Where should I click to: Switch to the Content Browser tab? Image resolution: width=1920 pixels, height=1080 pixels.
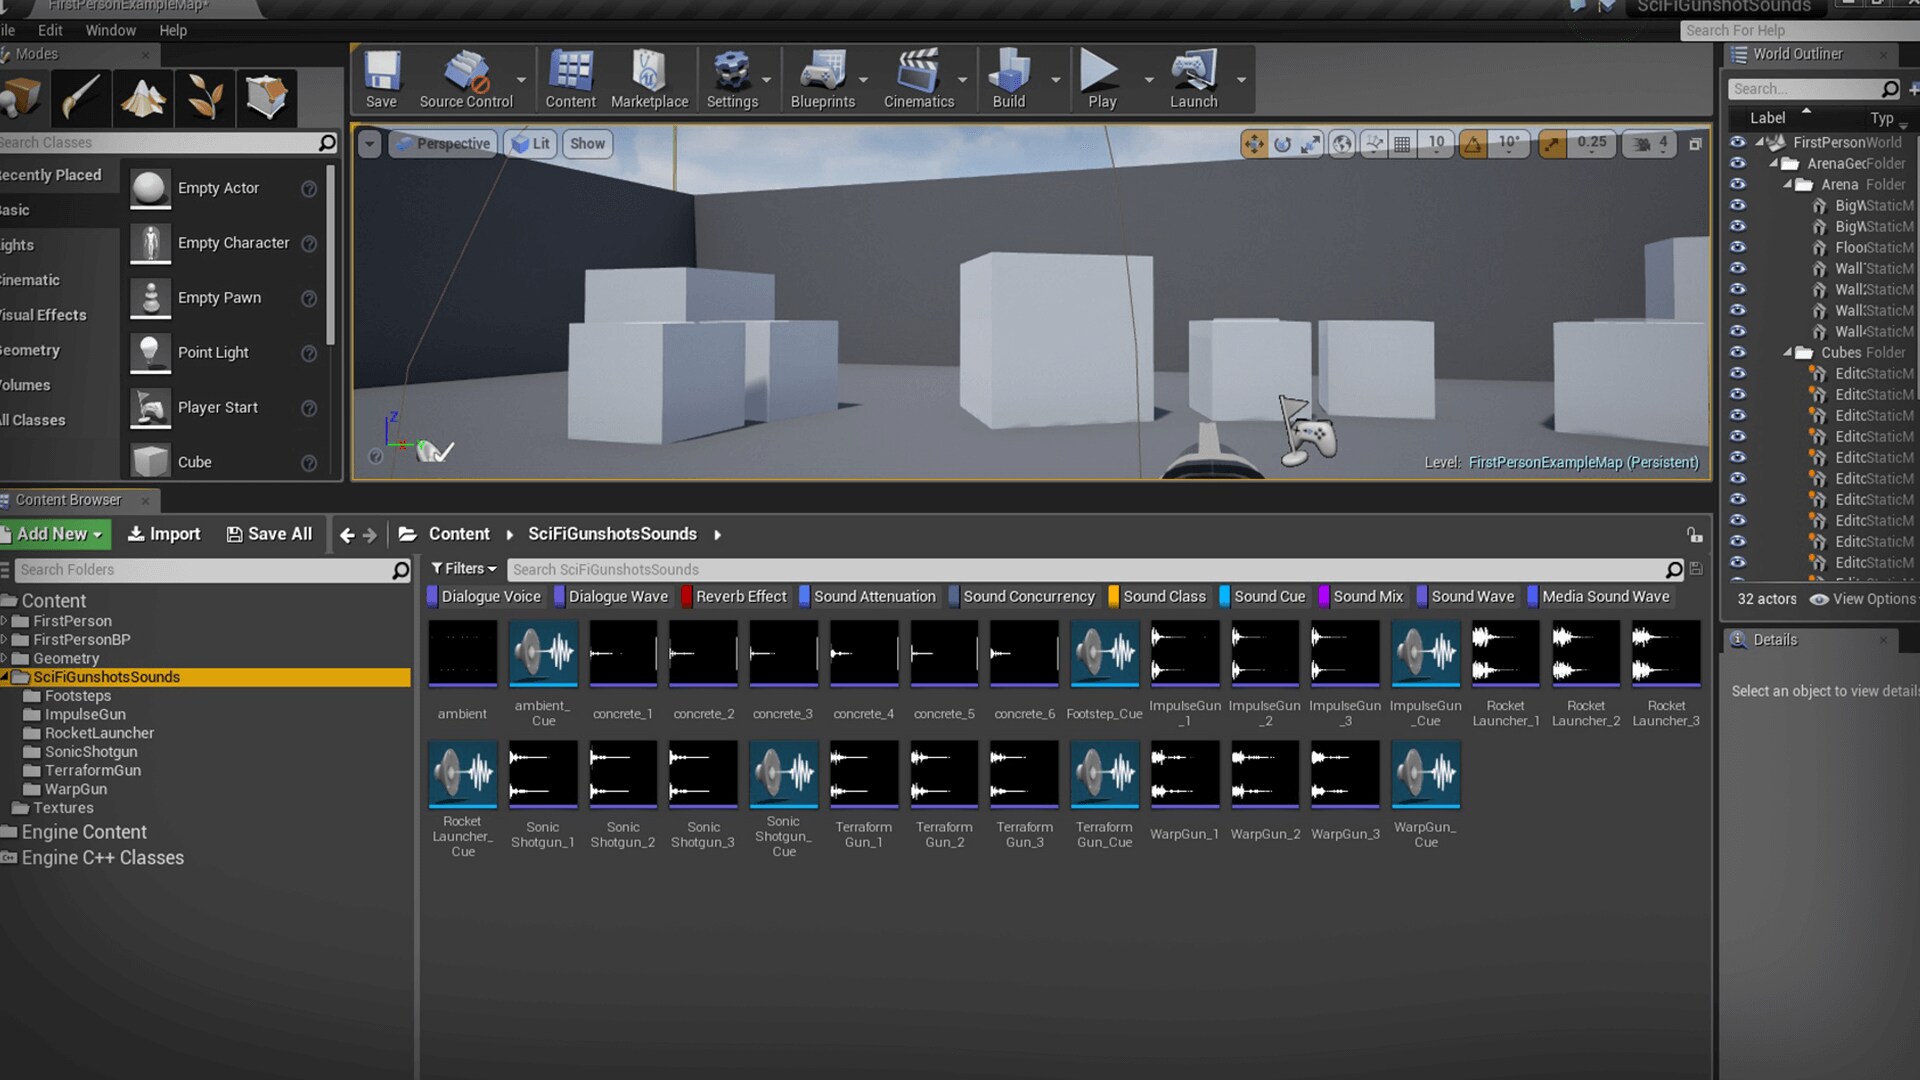pyautogui.click(x=67, y=500)
